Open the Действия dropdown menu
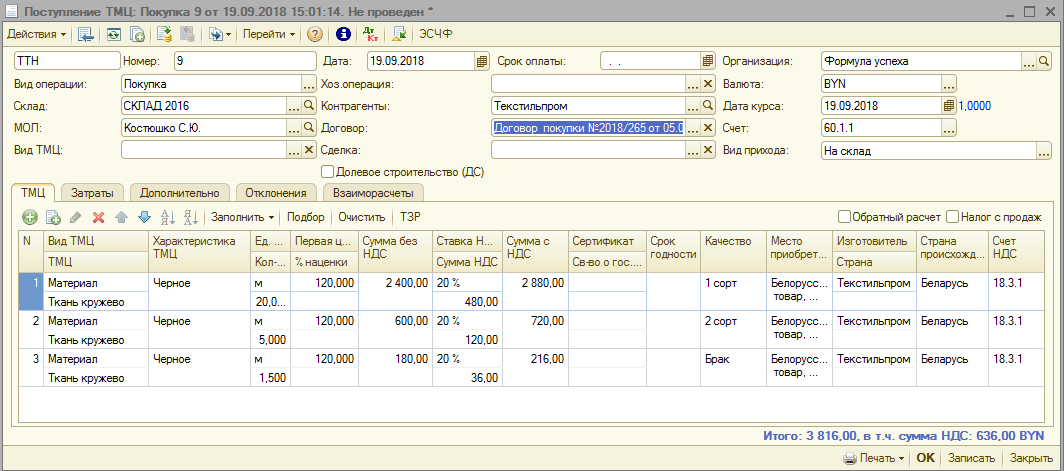 pyautogui.click(x=37, y=34)
